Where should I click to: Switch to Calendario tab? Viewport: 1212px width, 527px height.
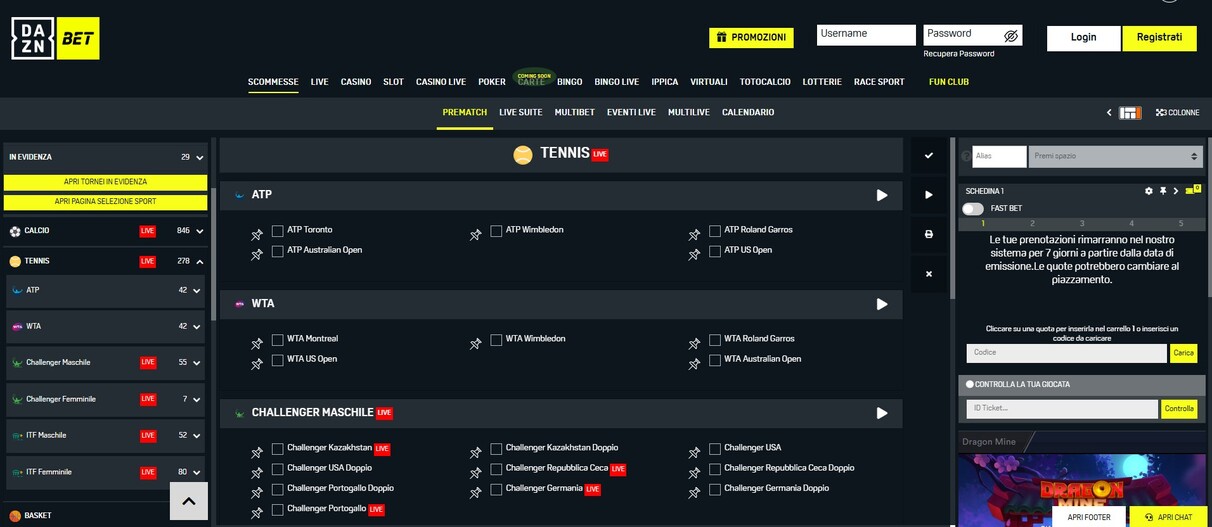coord(748,113)
